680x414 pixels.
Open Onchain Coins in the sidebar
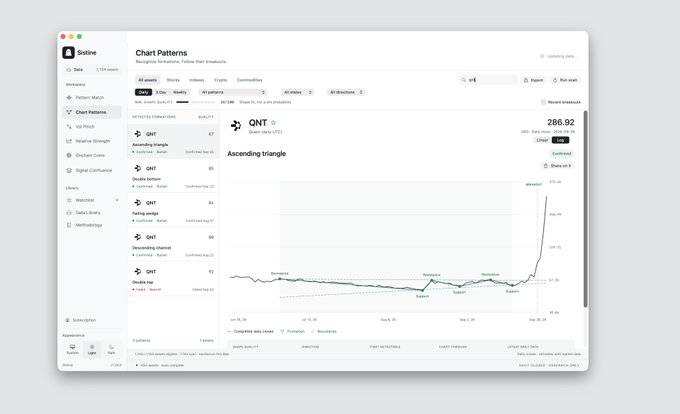point(92,155)
